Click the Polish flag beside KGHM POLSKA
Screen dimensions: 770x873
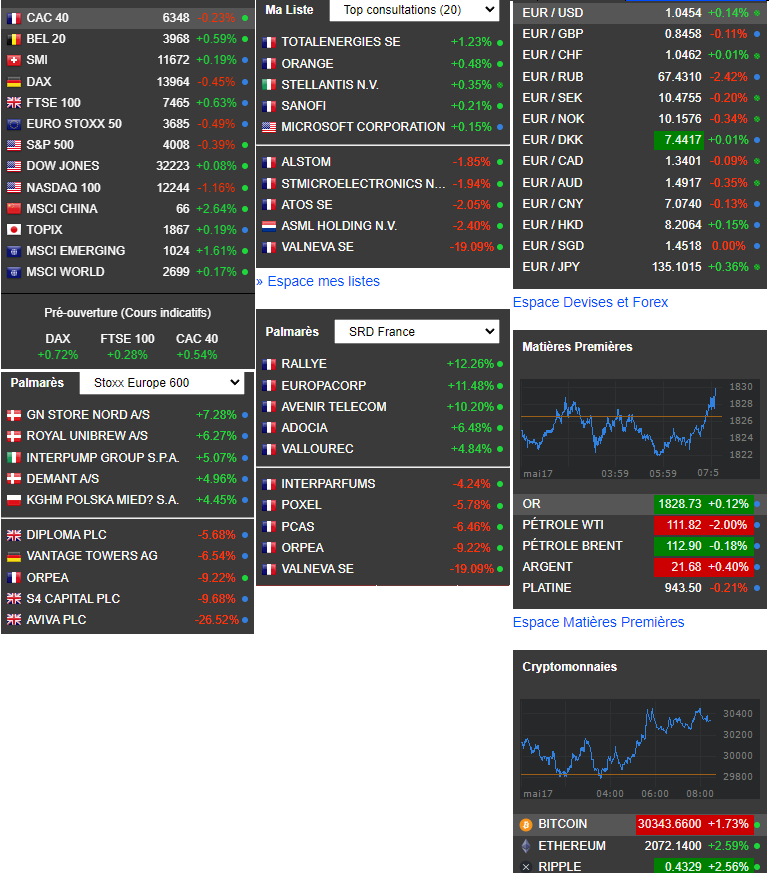pos(14,500)
